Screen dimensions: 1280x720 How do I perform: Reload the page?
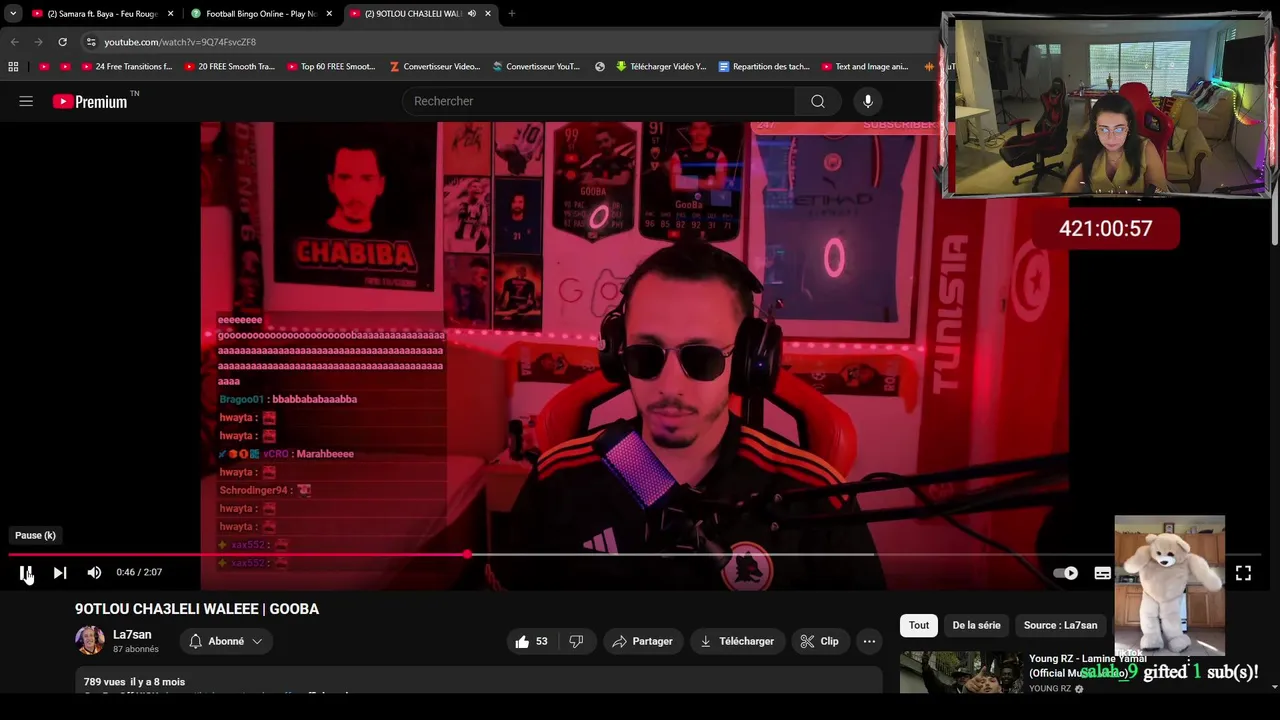coord(62,42)
